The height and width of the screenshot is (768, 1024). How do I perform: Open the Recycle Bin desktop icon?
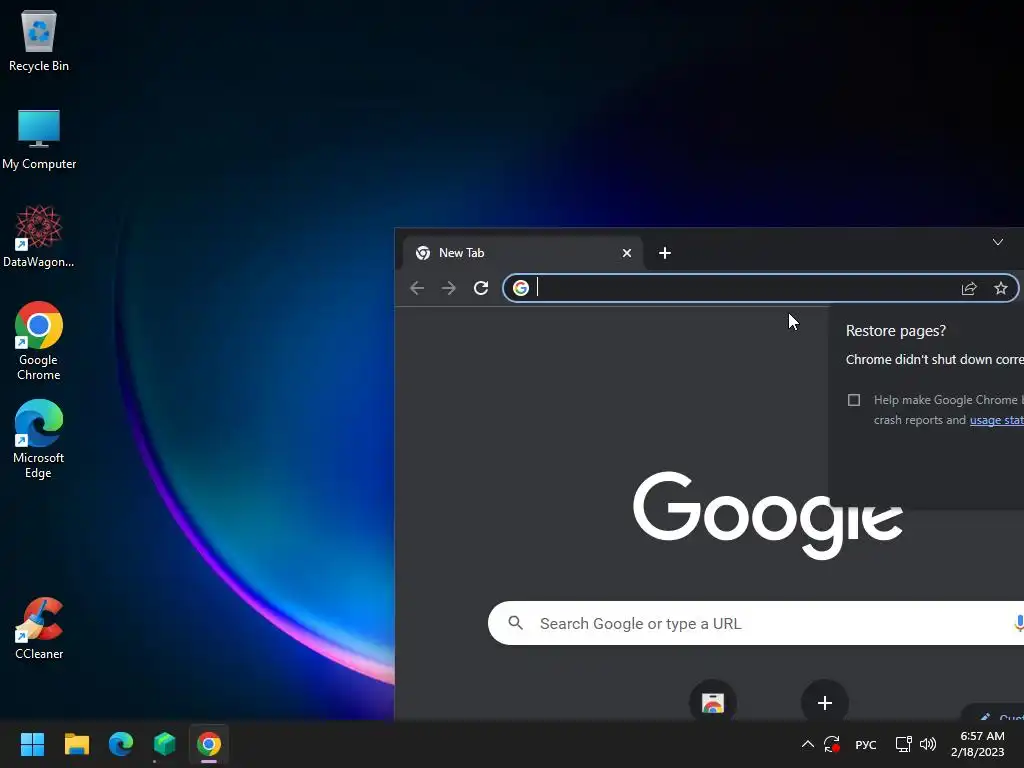tap(39, 41)
